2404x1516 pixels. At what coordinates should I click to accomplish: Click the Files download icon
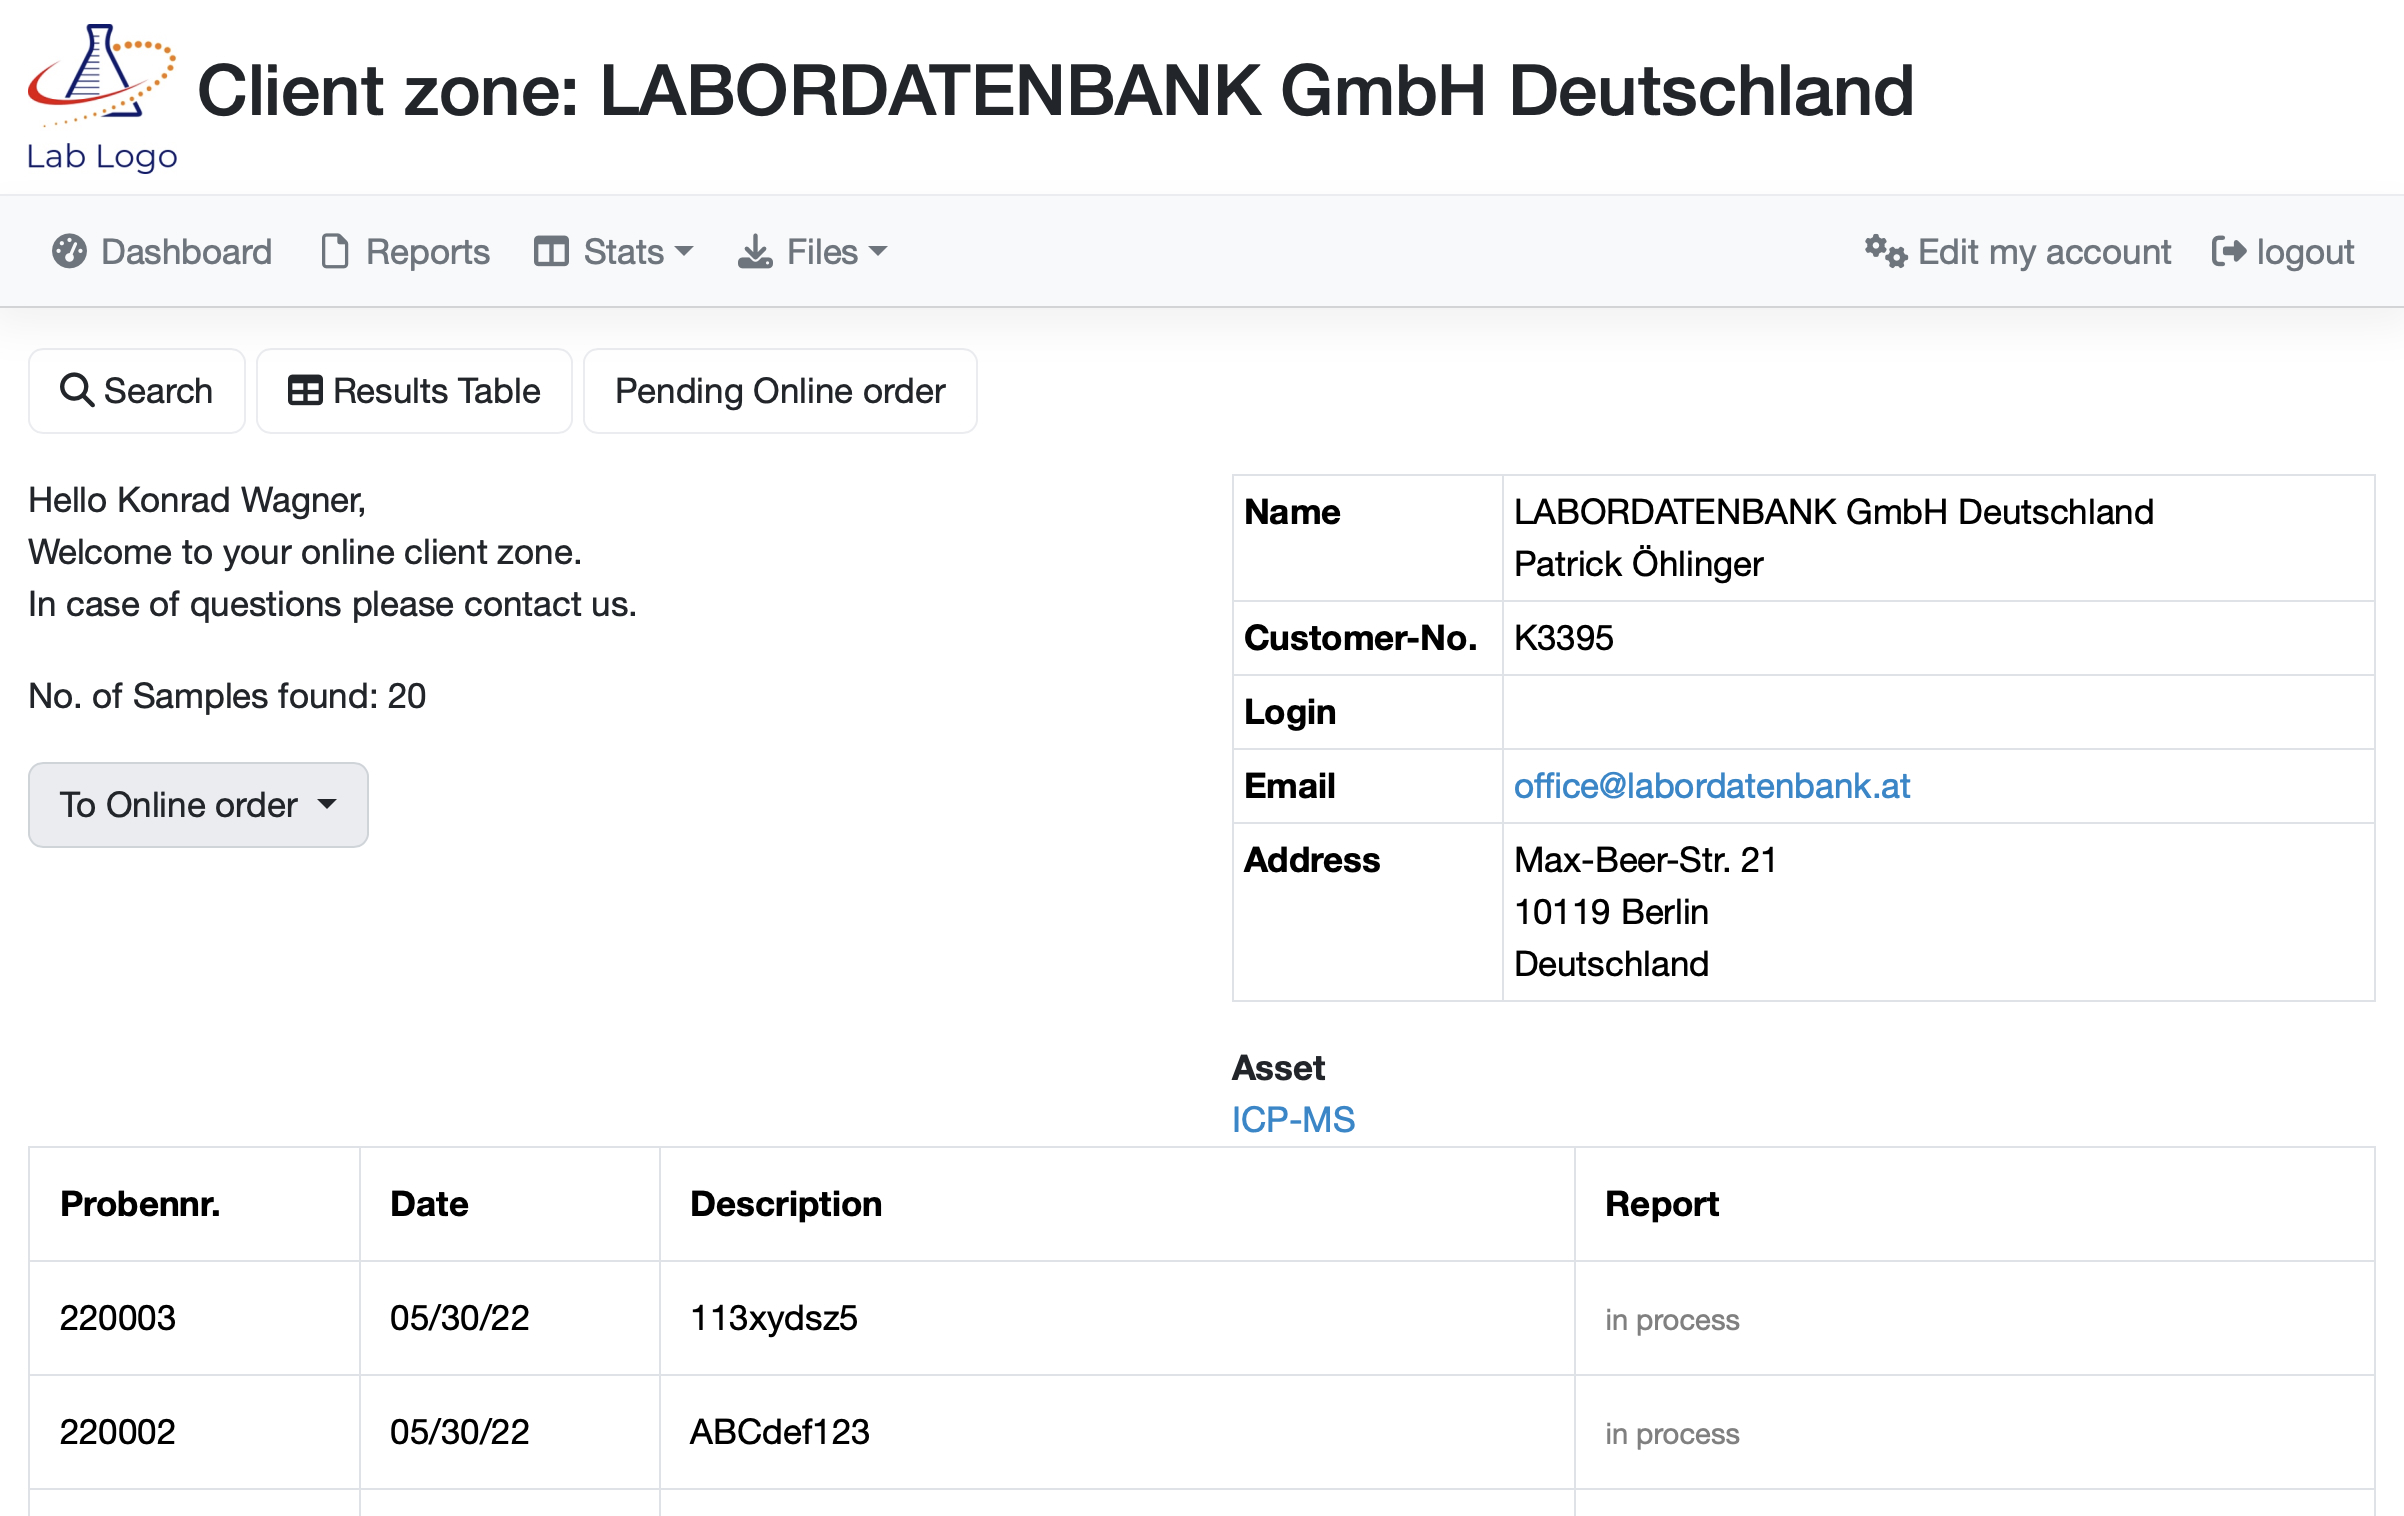tap(755, 251)
